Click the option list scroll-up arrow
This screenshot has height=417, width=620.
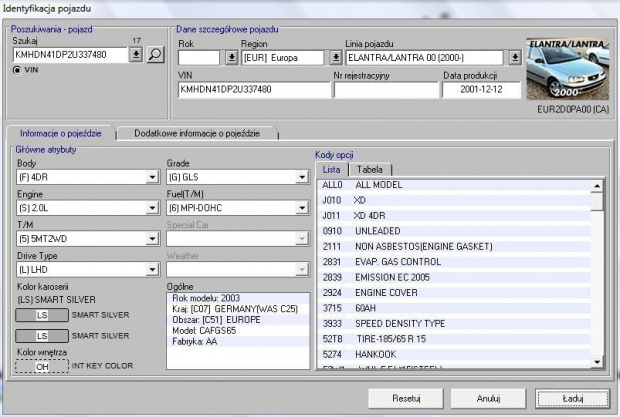pos(597,185)
